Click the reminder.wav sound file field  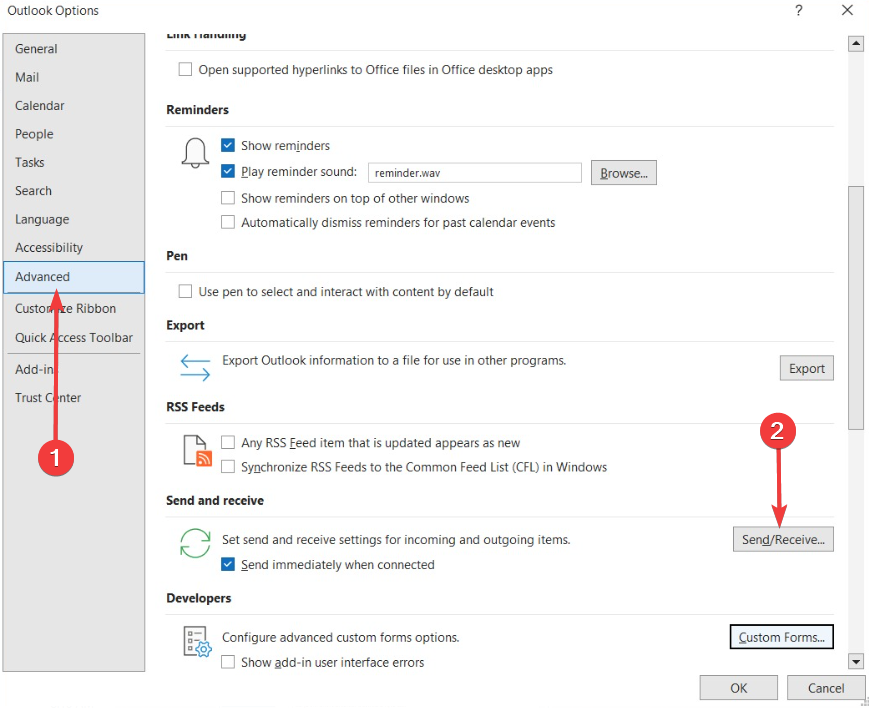475,173
